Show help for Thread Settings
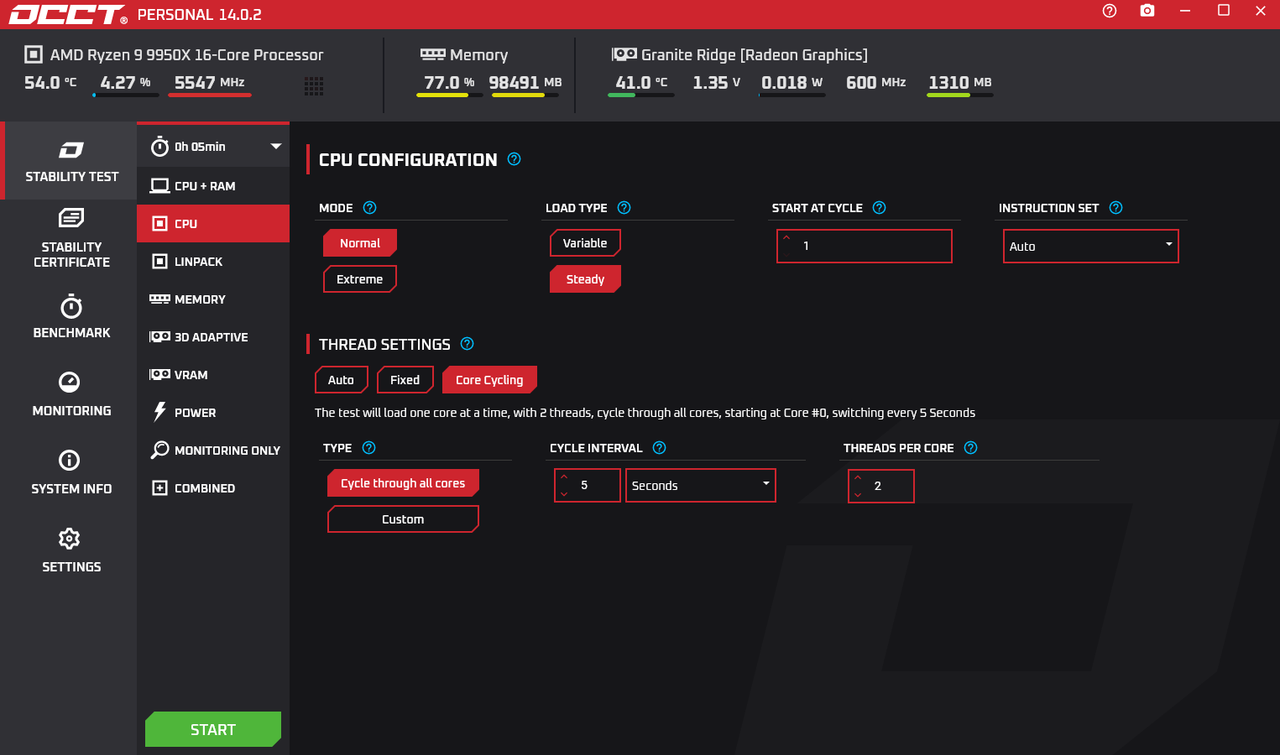Image resolution: width=1280 pixels, height=755 pixels. tap(467, 344)
